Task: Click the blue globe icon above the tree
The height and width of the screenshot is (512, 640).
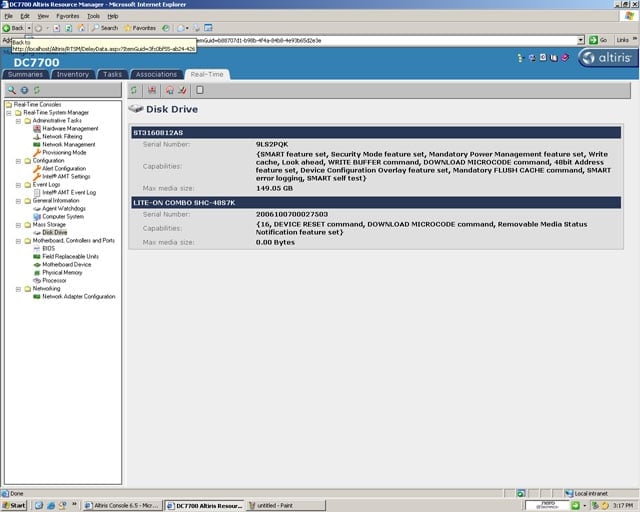Action: [24, 90]
